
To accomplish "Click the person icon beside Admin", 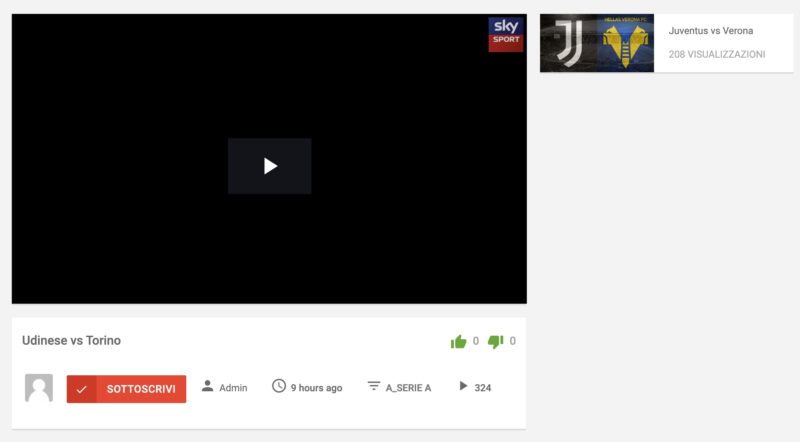I will (207, 386).
